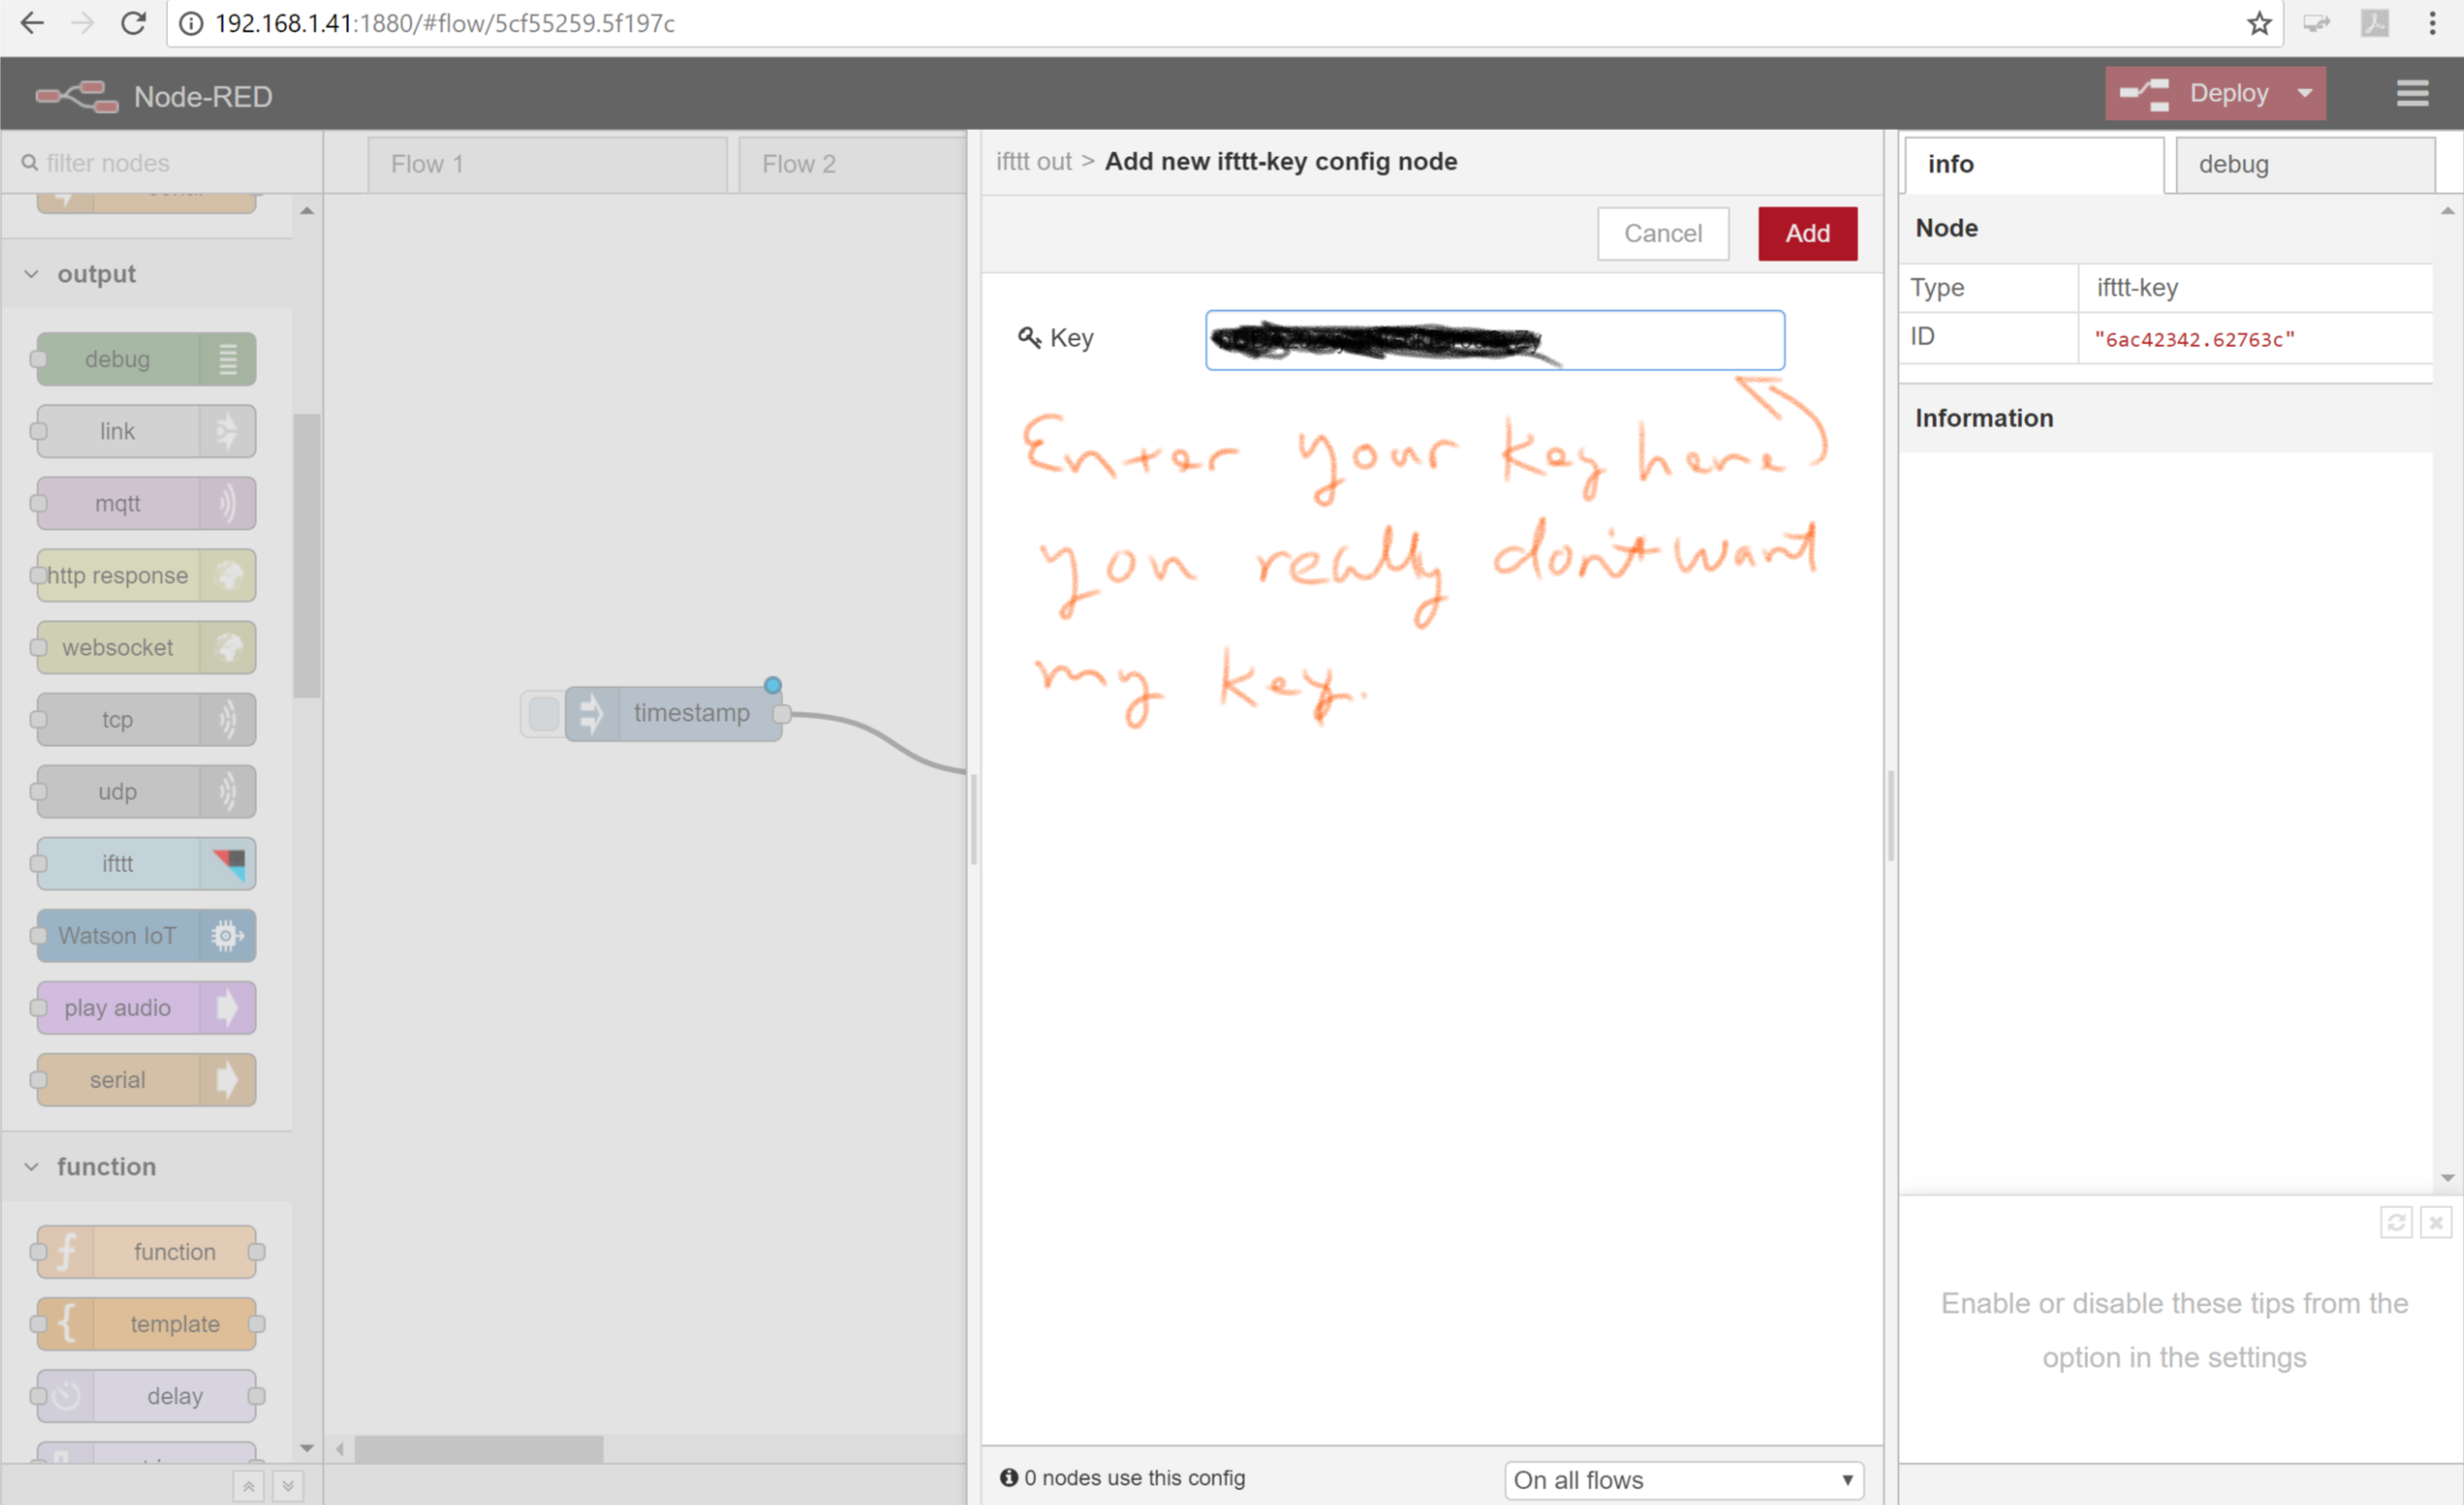Open the Node-RED hamburger menu
The height and width of the screenshot is (1505, 2464).
pos(2412,93)
